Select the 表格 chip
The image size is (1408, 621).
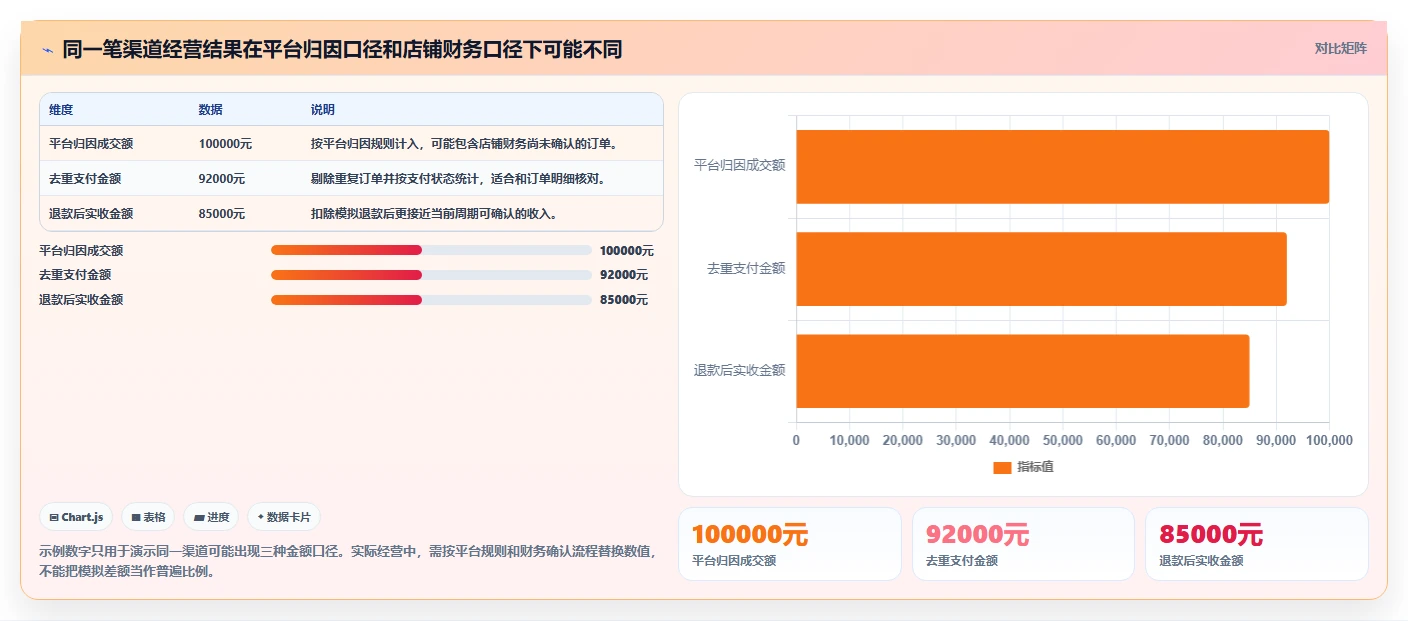(x=148, y=517)
